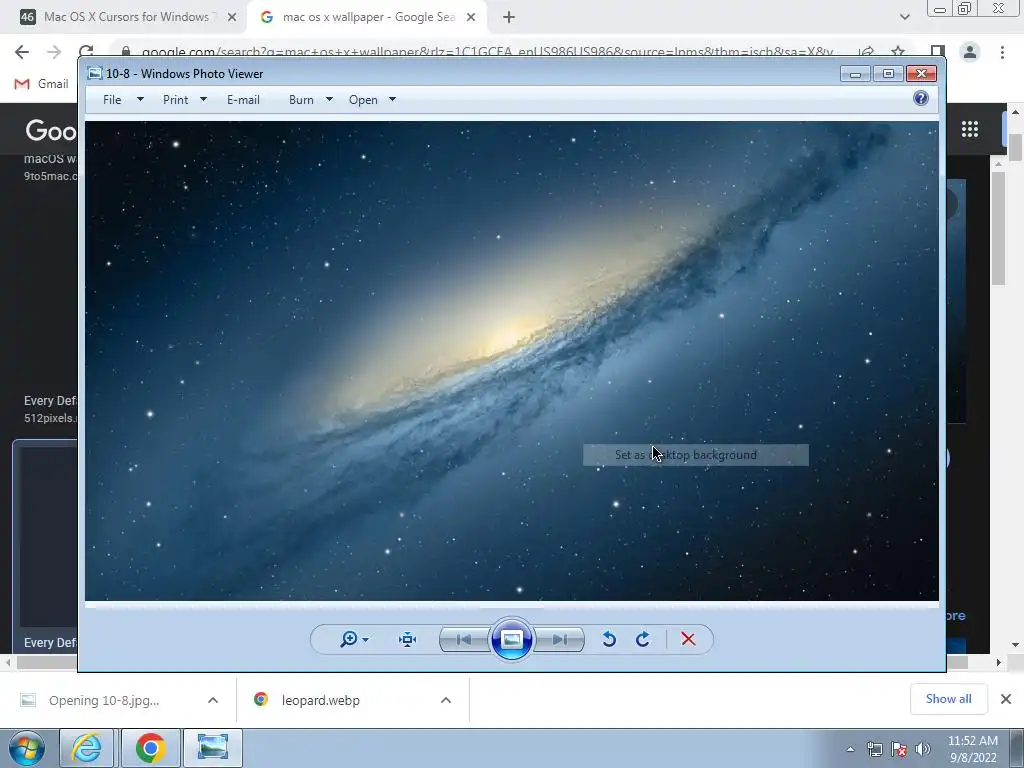Image resolution: width=1024 pixels, height=768 pixels.
Task: Click the Opening 10-8.jpg download item
Action: click(x=104, y=700)
